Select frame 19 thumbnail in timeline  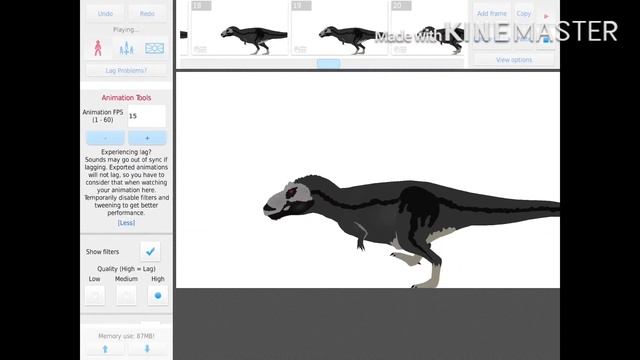(x=340, y=28)
